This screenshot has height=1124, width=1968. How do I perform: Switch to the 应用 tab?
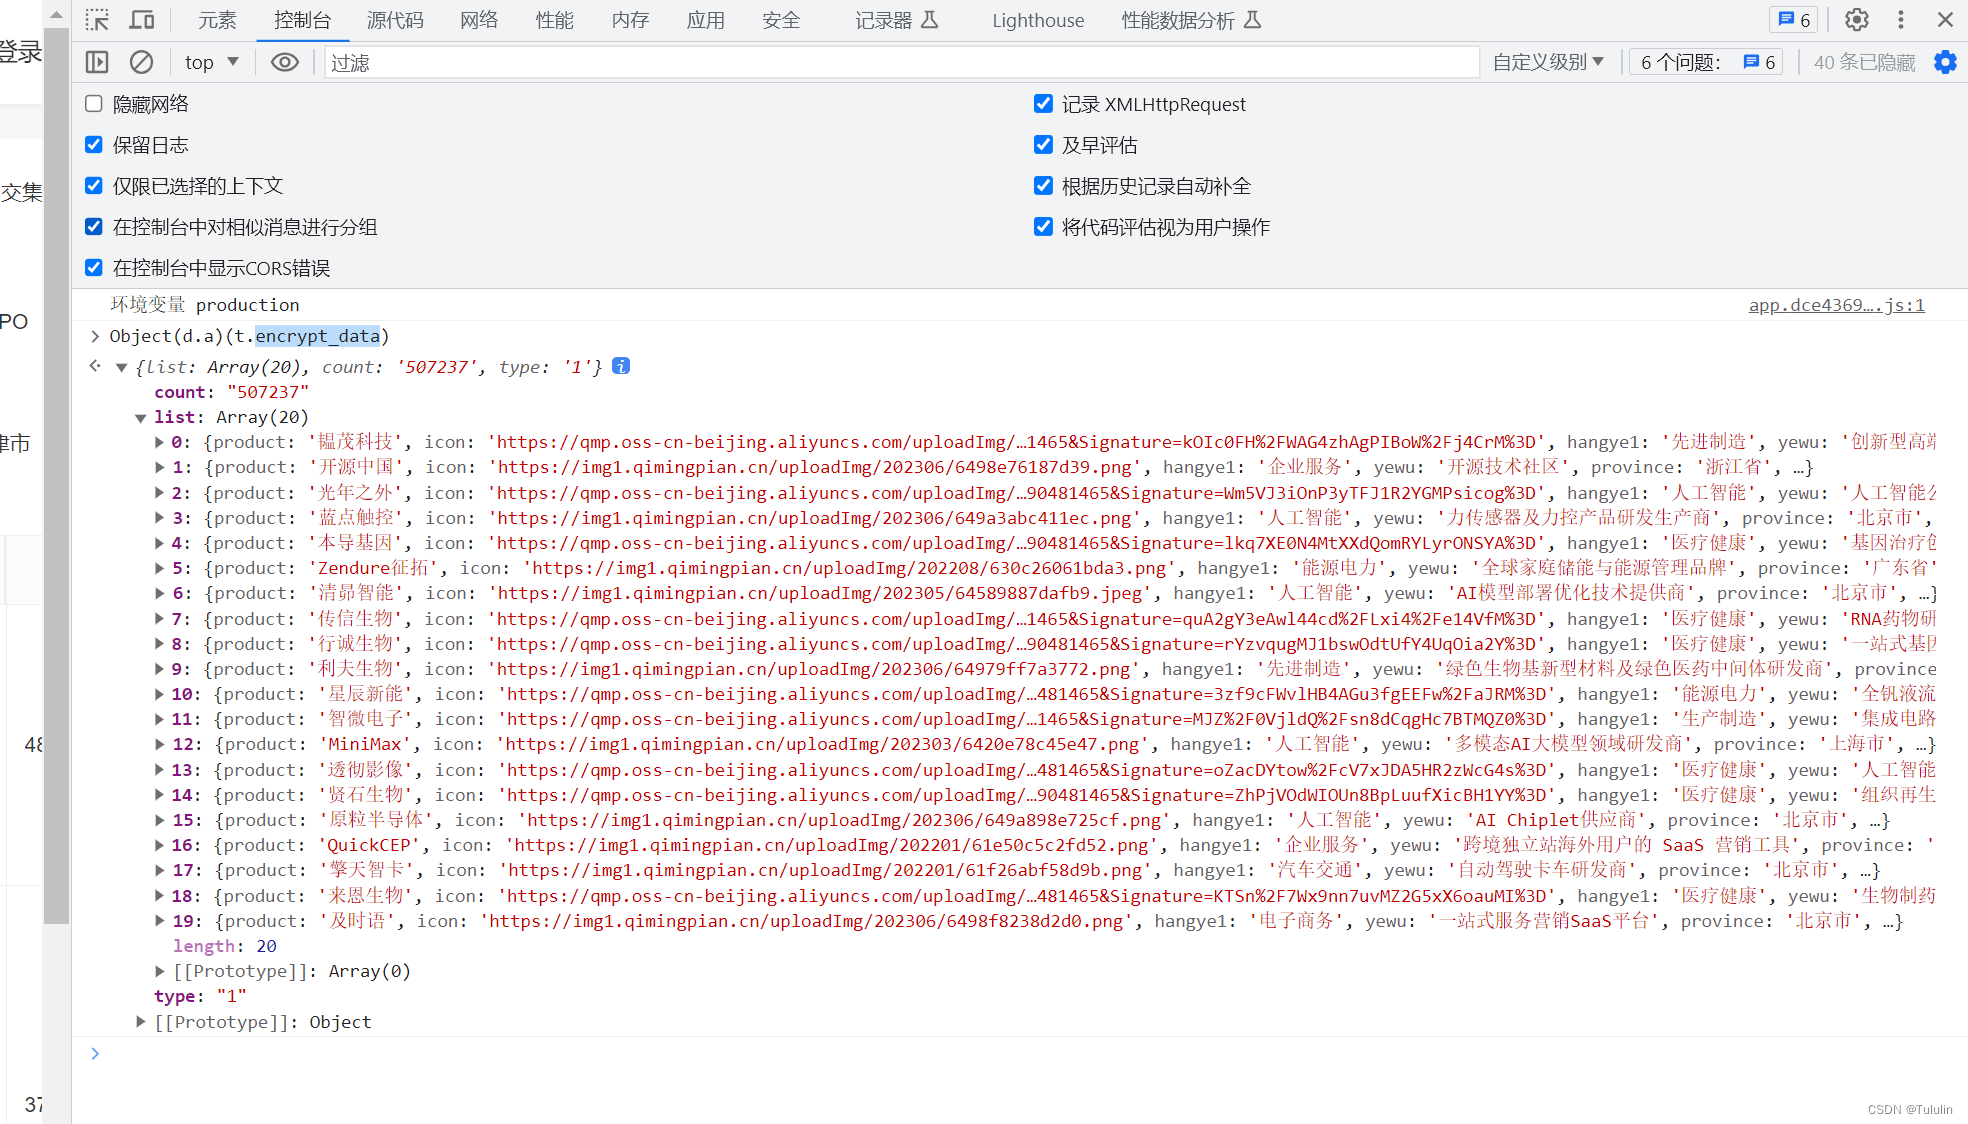point(705,20)
